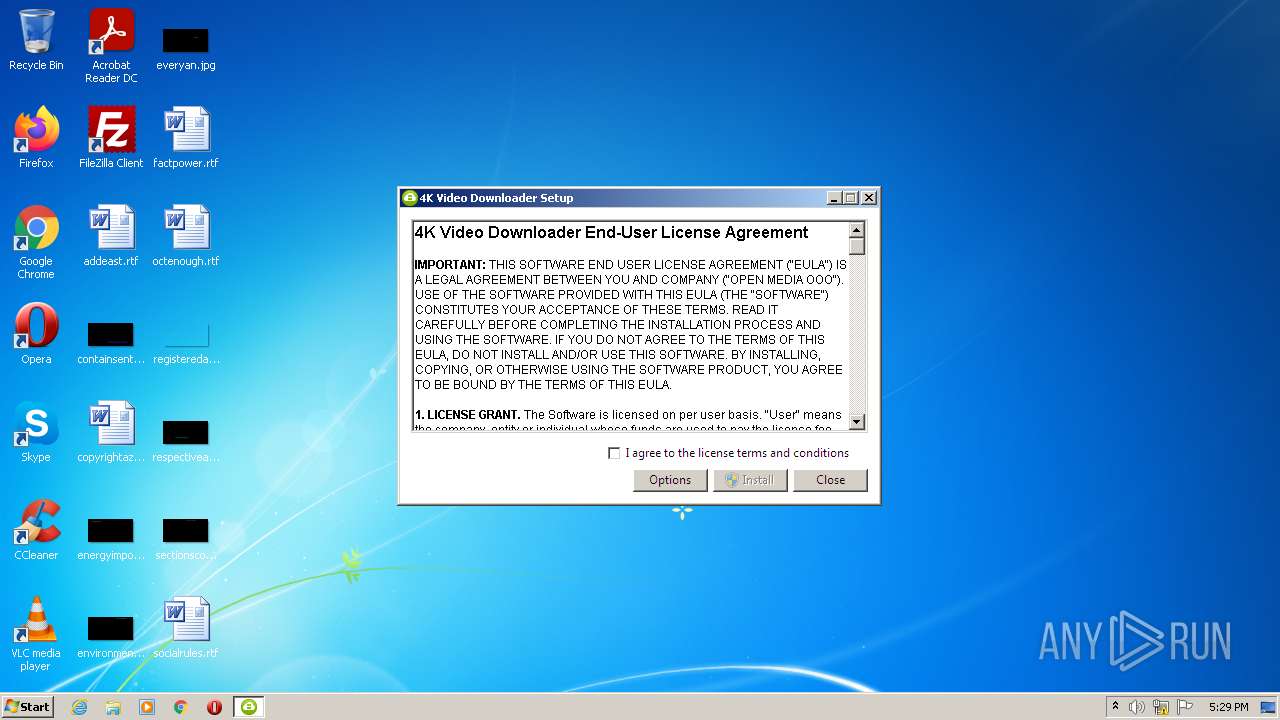Viewport: 1280px width, 720px height.
Task: Click the Options button
Action: tap(670, 480)
